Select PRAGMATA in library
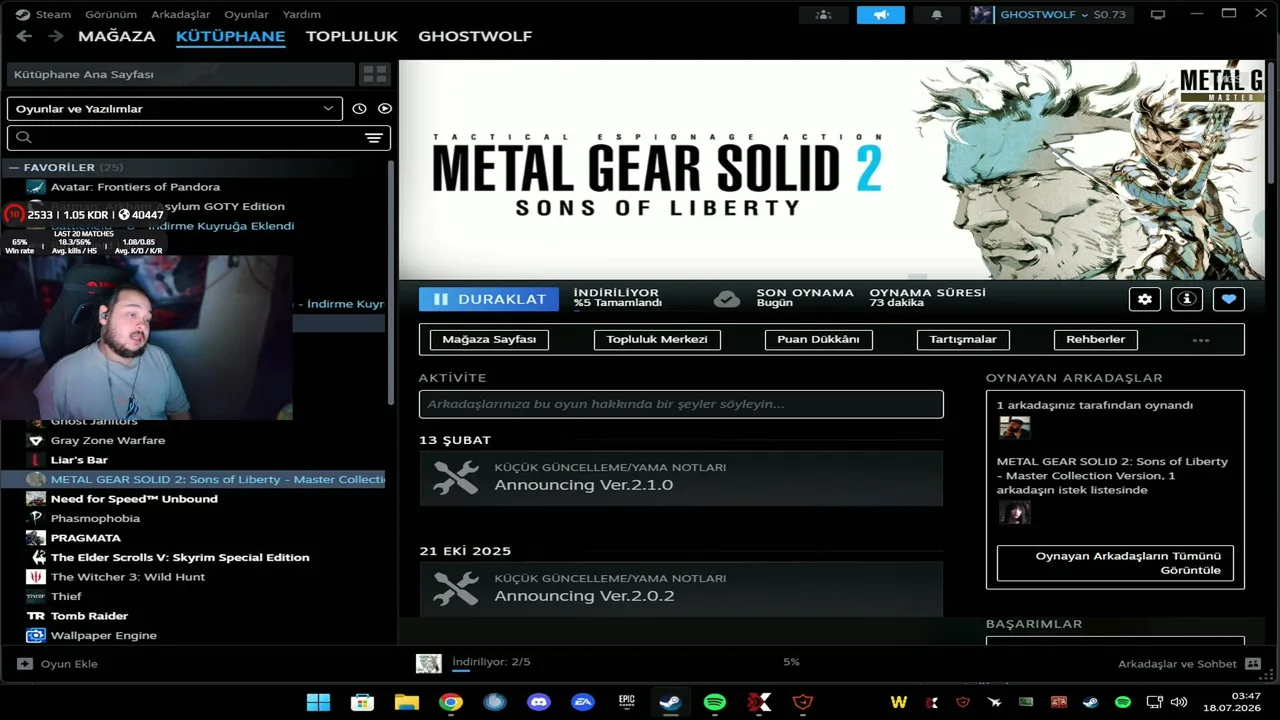Viewport: 1280px width, 720px height. [85, 538]
